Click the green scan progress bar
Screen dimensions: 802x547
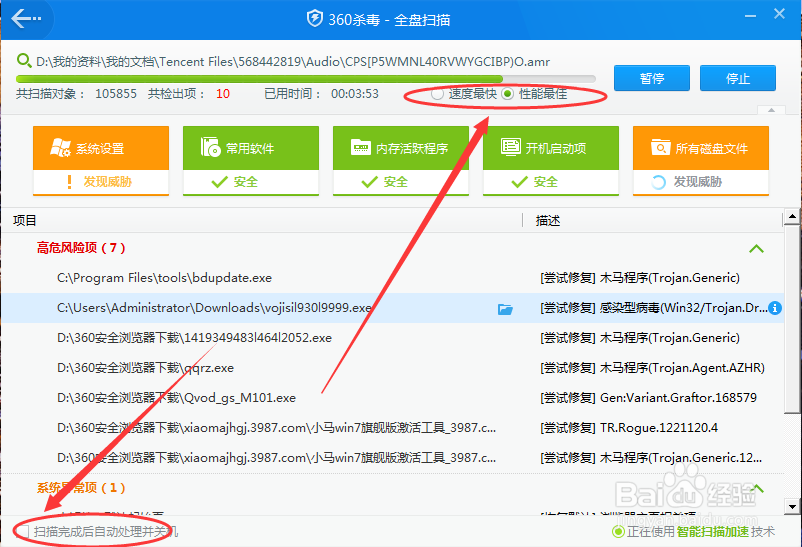[305, 79]
